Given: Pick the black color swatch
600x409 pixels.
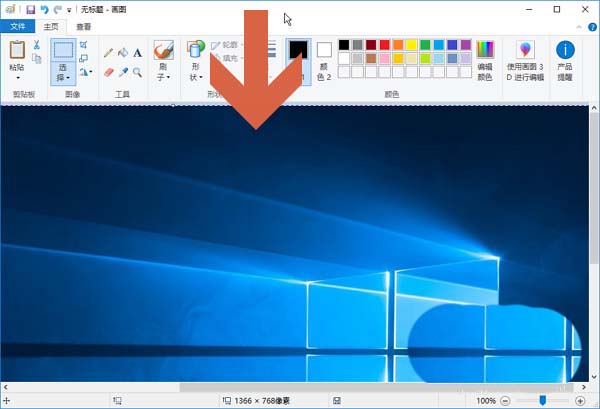Looking at the screenshot, I should (344, 45).
